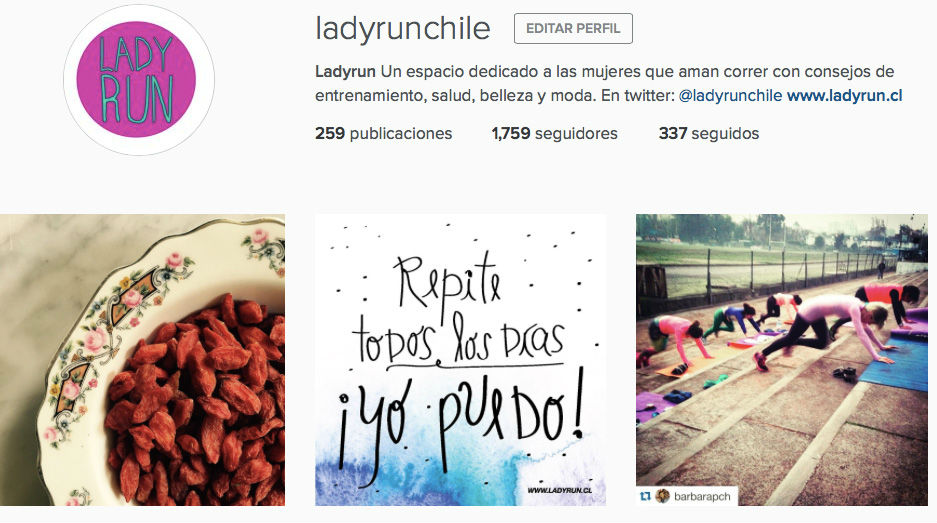Visit the www.ladyrun.cl website link in the bio
This screenshot has height=523, width=937.
click(x=844, y=96)
